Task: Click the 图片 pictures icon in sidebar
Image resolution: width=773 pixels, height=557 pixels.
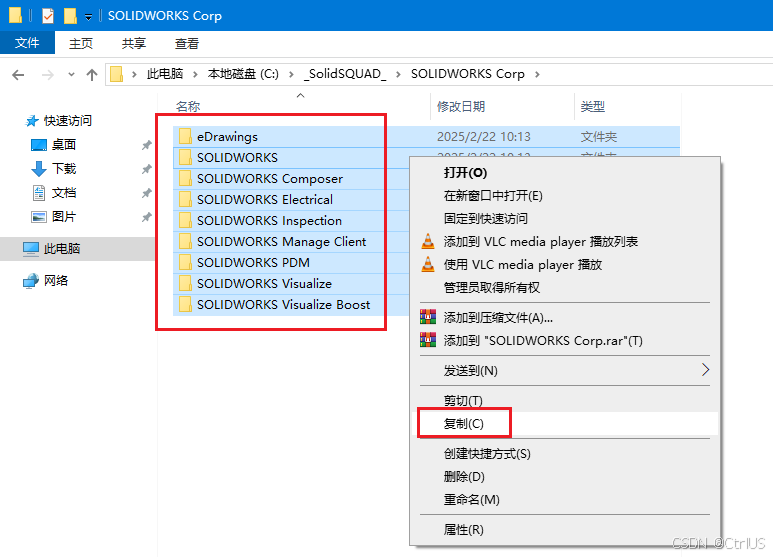Action: pyautogui.click(x=39, y=217)
